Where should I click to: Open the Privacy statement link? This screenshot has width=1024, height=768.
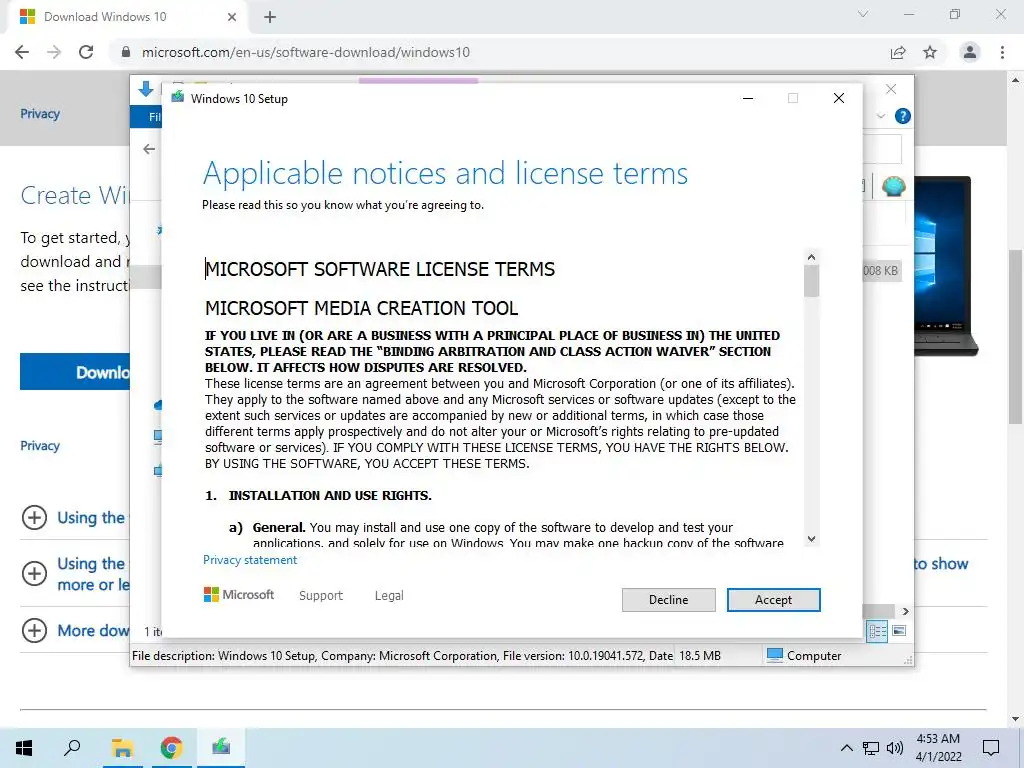point(249,560)
